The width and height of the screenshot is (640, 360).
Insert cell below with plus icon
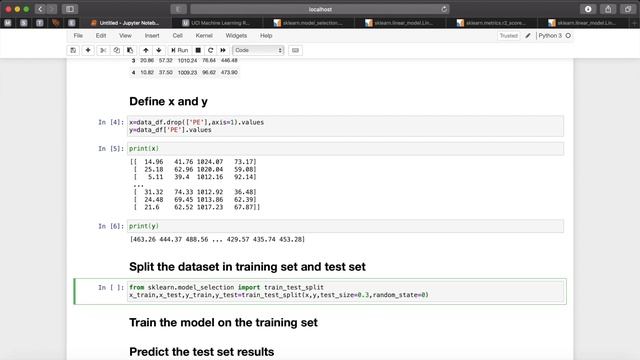tap(88, 50)
